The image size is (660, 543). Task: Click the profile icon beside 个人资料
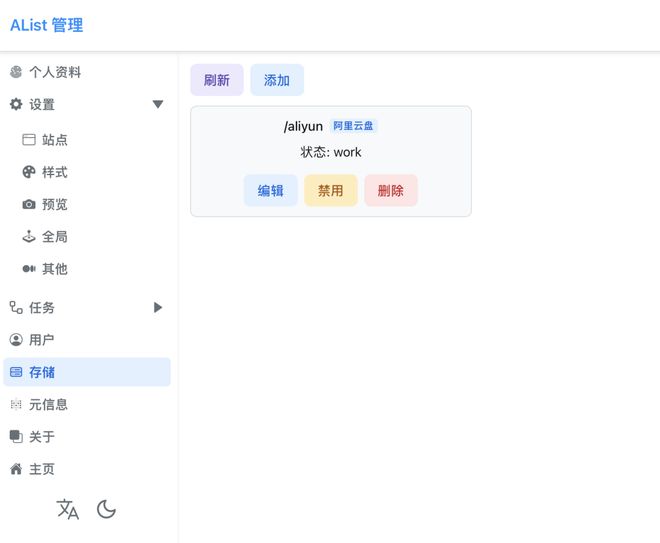point(16,72)
